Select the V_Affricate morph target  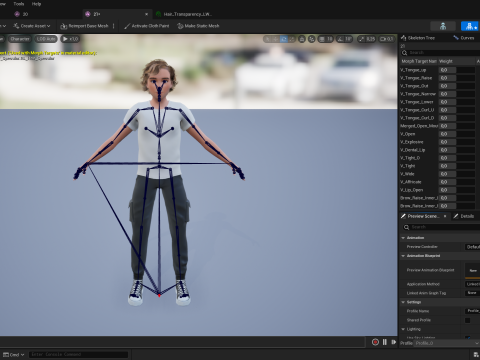point(411,182)
